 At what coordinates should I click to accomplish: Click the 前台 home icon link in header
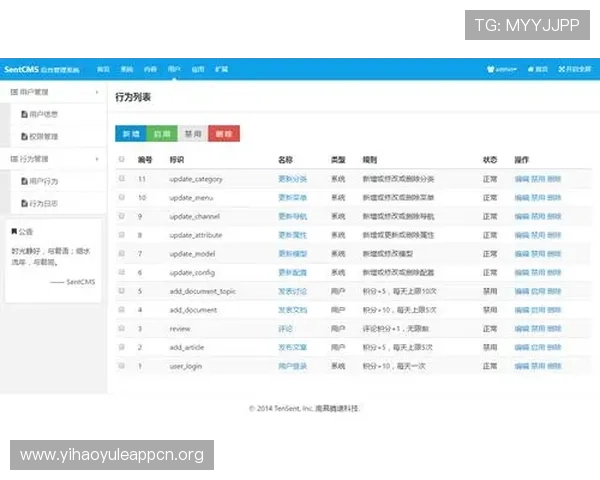pos(538,69)
